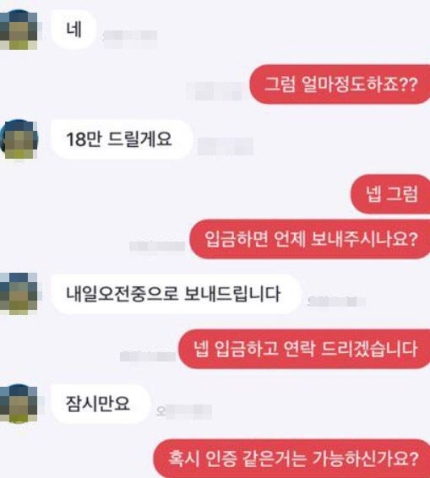Click the blurred timestamp beside '입금하면 언제 보내주시나요?'
This screenshot has height=478, width=430.
coord(157,246)
